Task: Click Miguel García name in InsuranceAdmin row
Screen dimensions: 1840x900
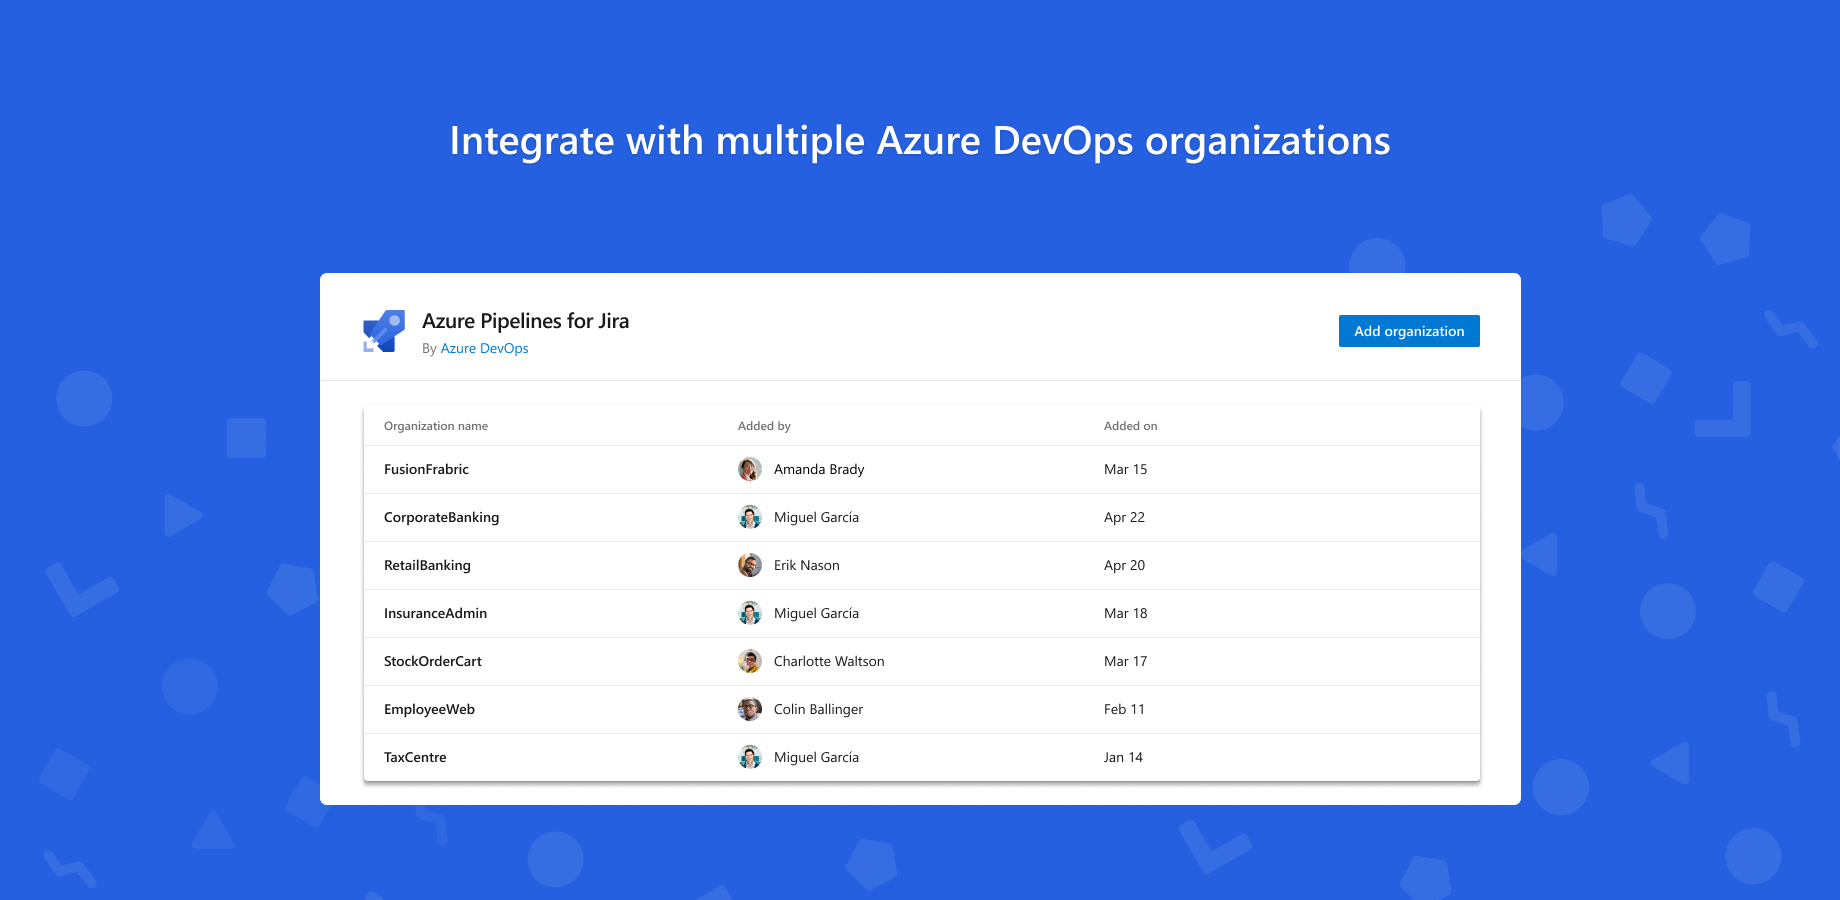Action: point(816,613)
